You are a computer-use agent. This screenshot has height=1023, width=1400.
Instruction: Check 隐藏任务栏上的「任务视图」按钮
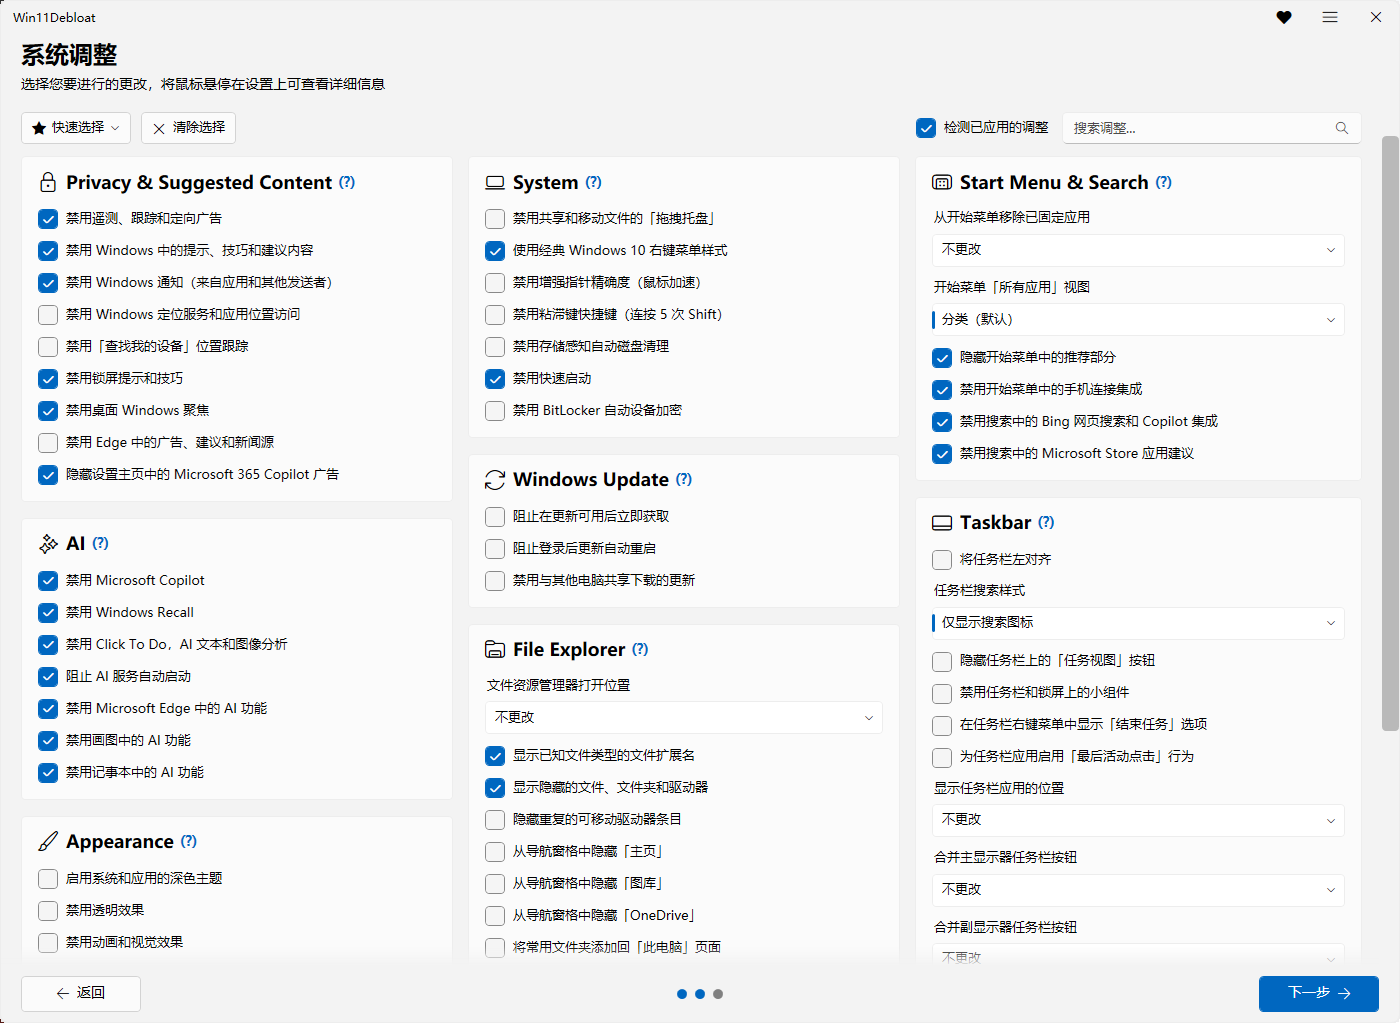(942, 661)
